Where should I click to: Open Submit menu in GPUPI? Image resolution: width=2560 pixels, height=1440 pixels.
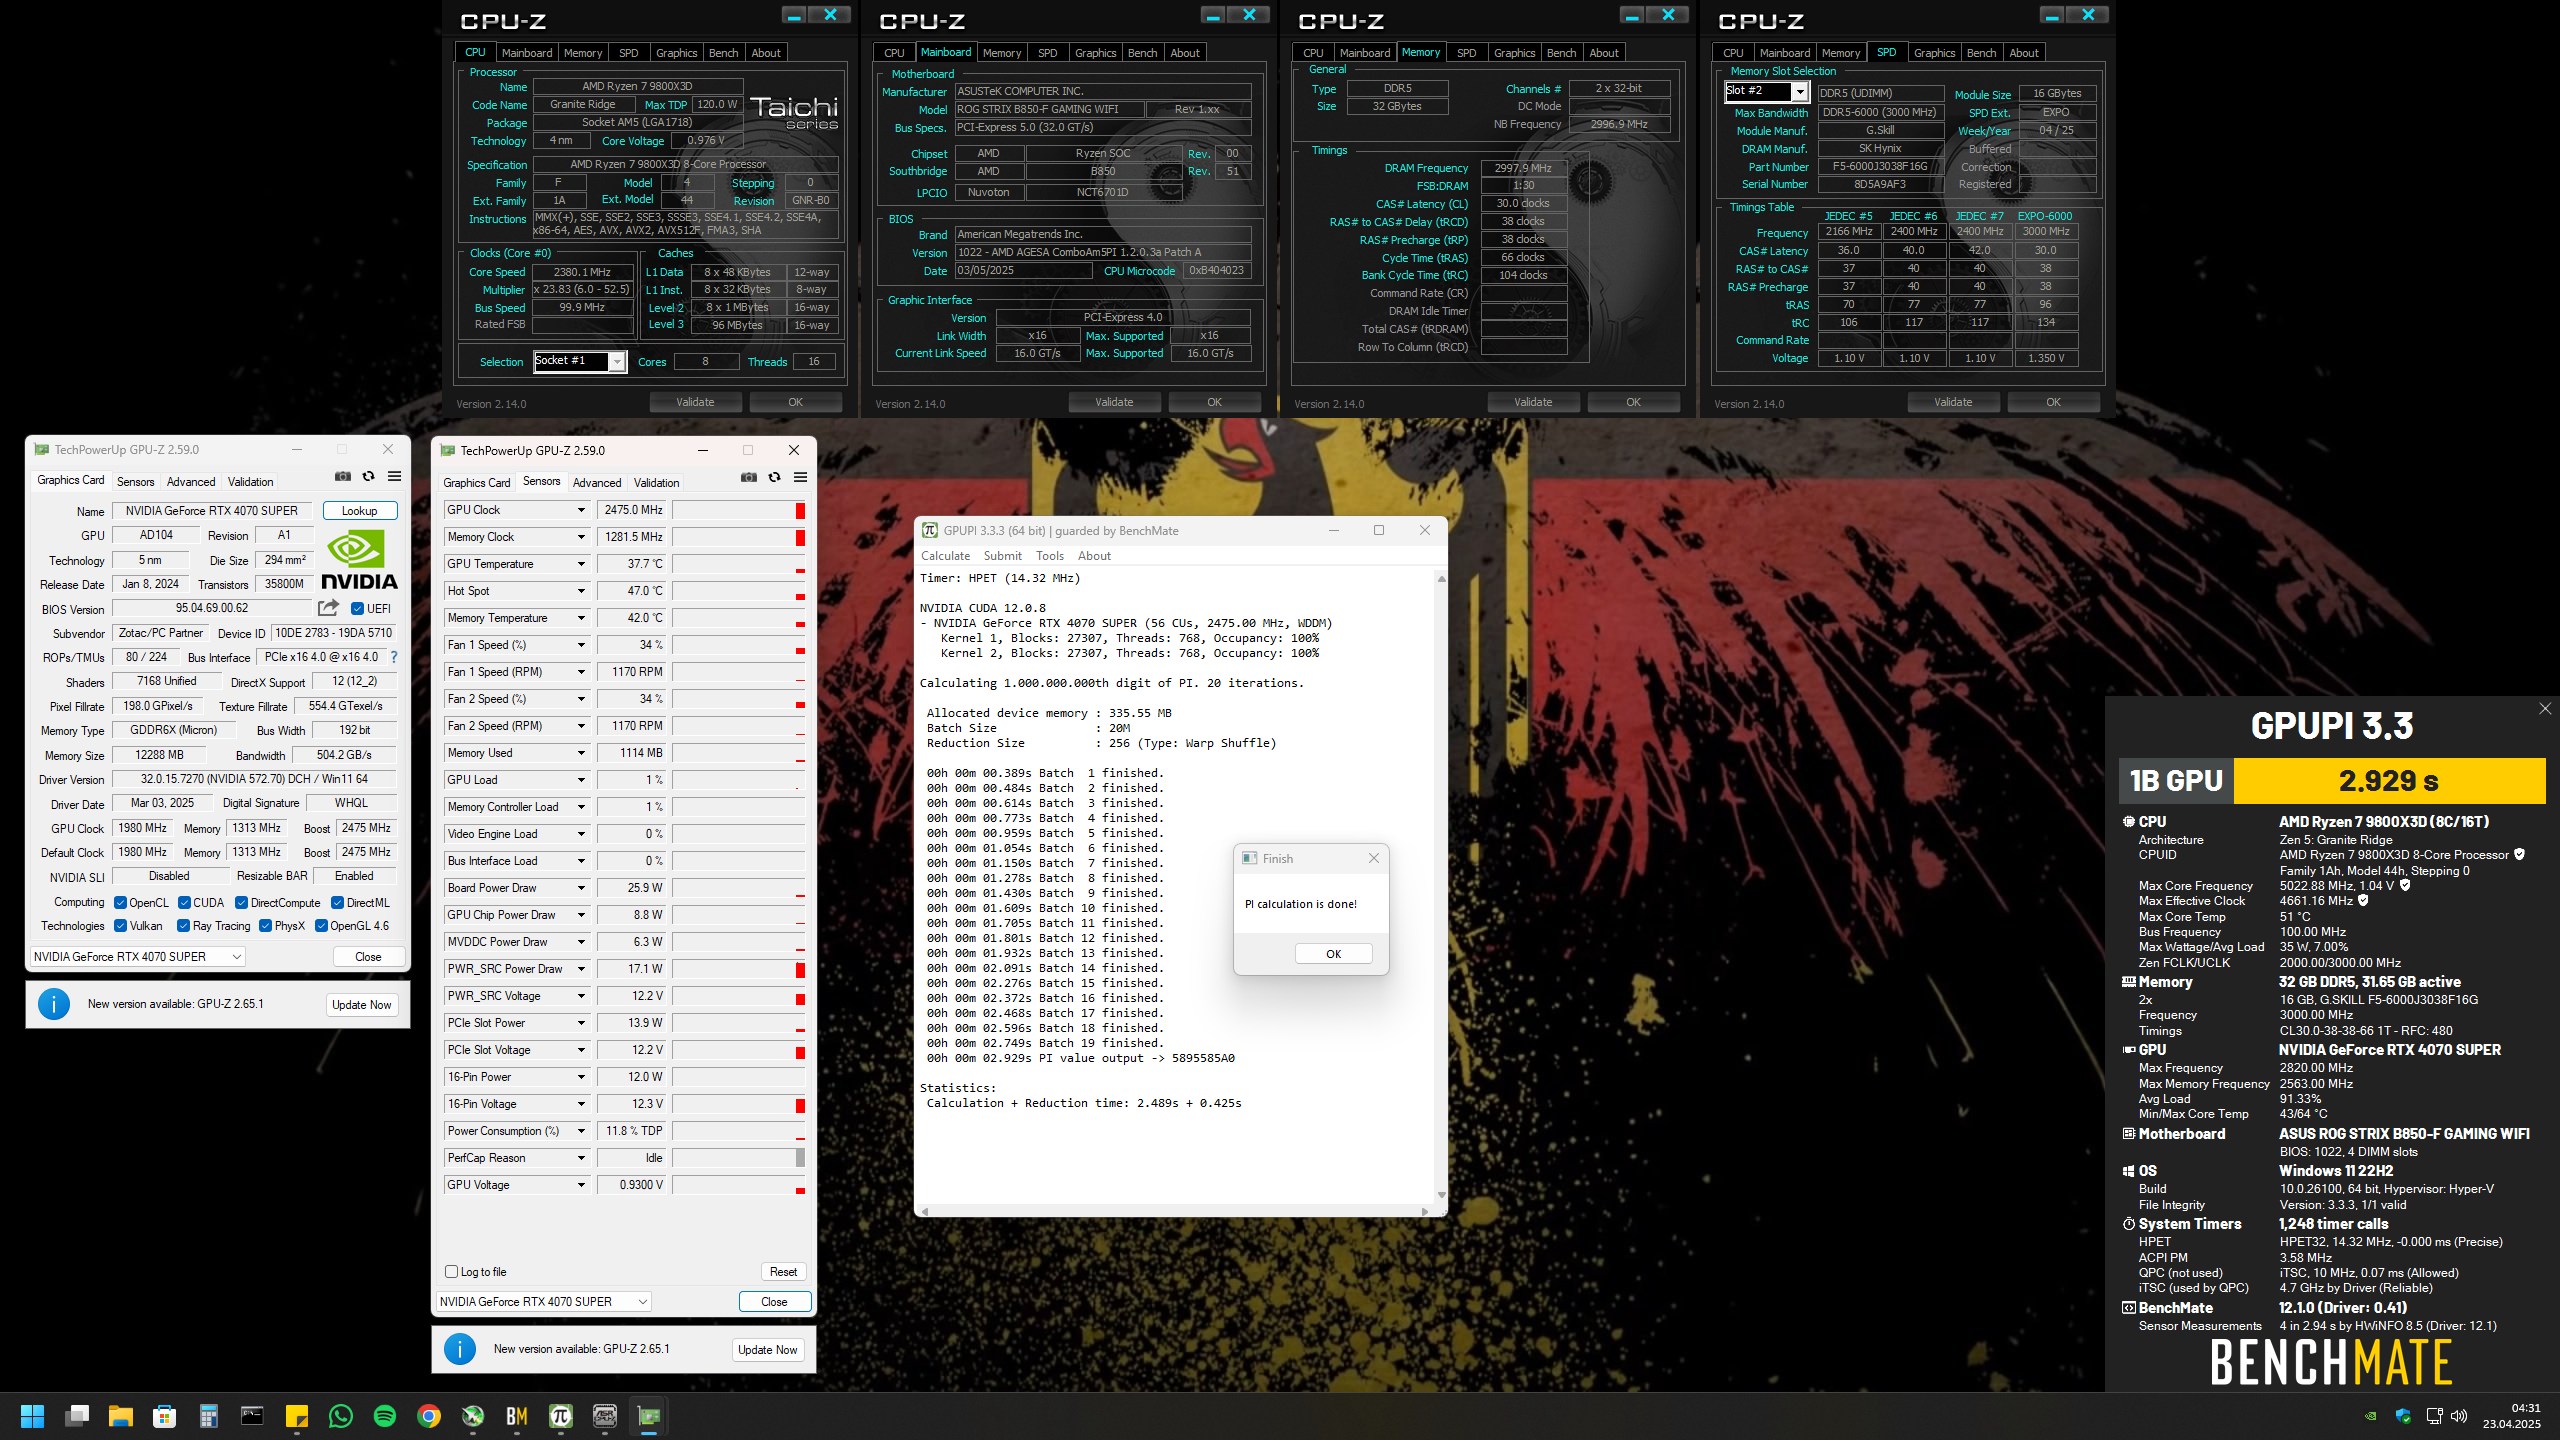coord(1002,556)
